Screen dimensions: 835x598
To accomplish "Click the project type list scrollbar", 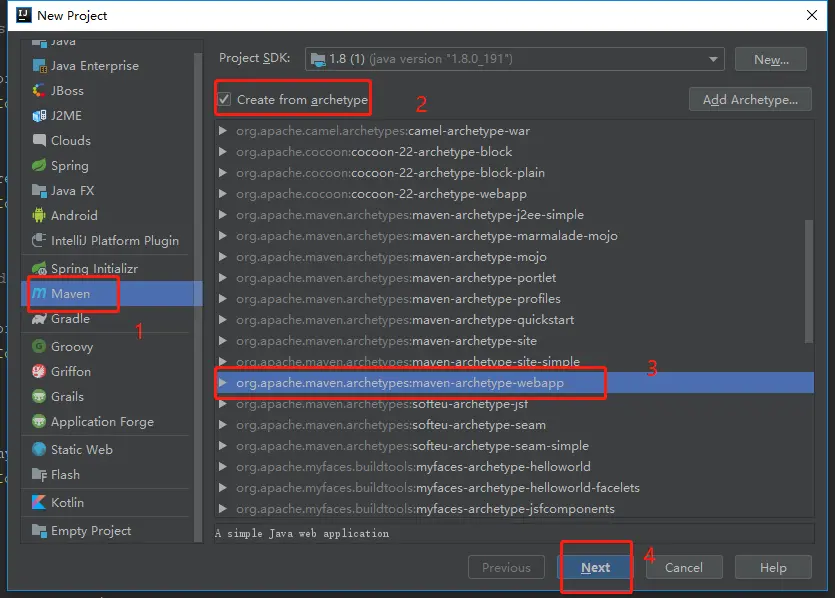I will point(198,297).
